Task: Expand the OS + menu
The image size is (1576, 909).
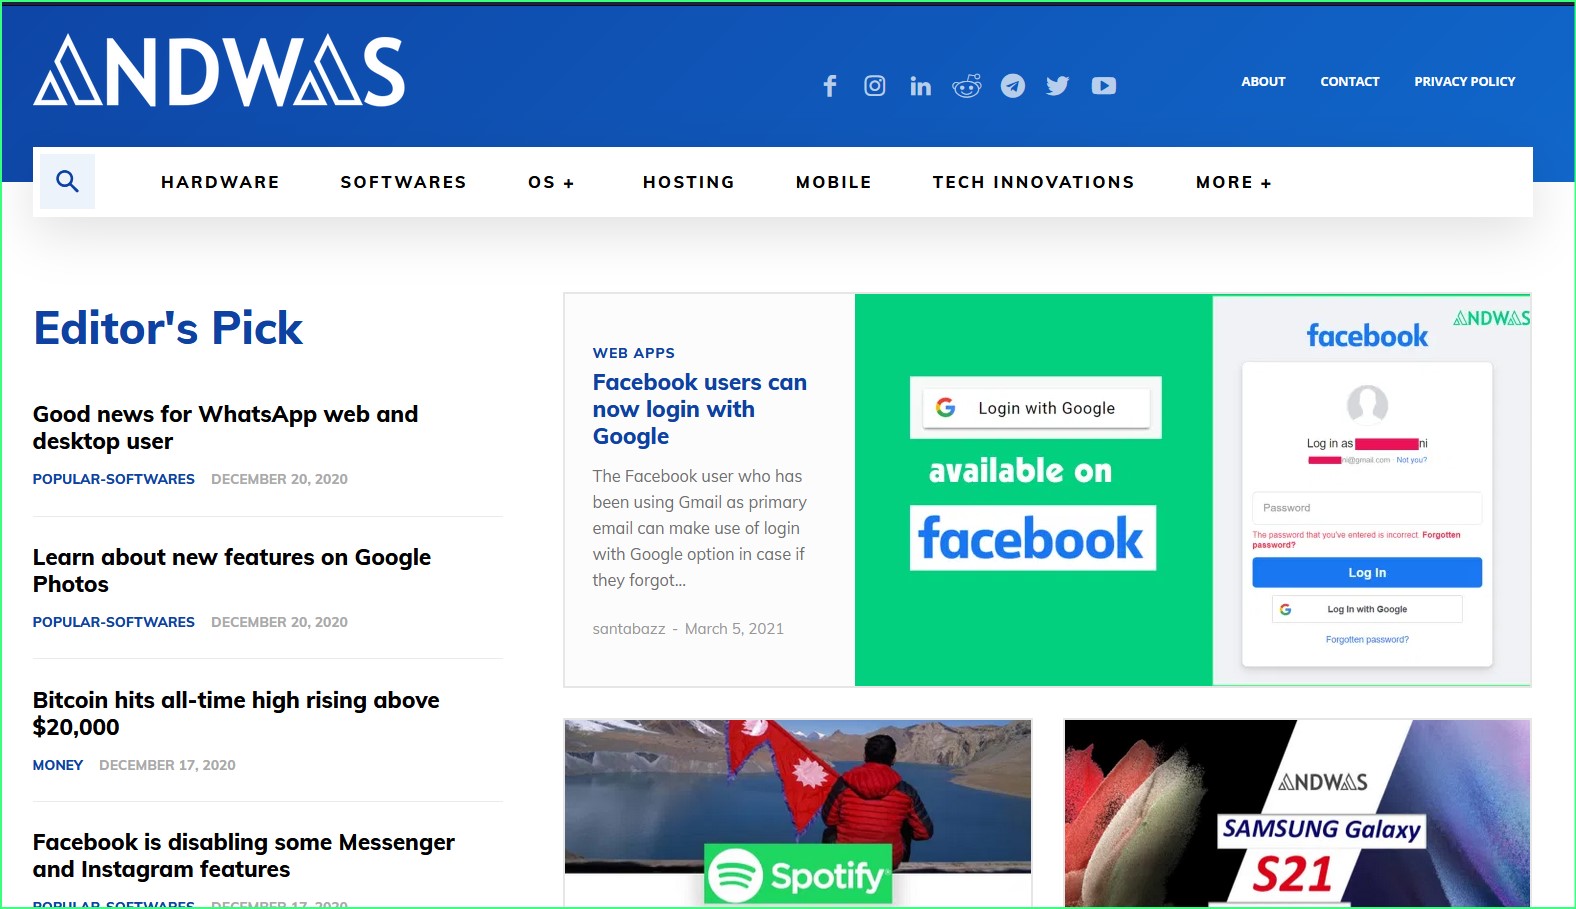Action: click(551, 182)
